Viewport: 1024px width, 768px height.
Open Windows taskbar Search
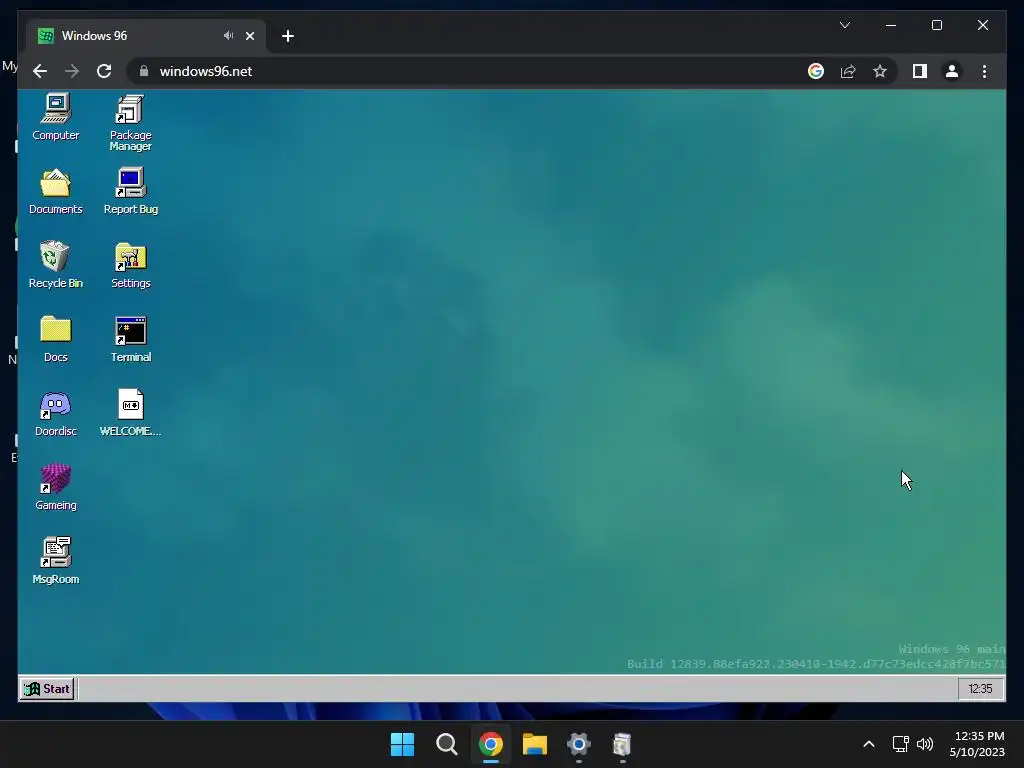pos(447,744)
